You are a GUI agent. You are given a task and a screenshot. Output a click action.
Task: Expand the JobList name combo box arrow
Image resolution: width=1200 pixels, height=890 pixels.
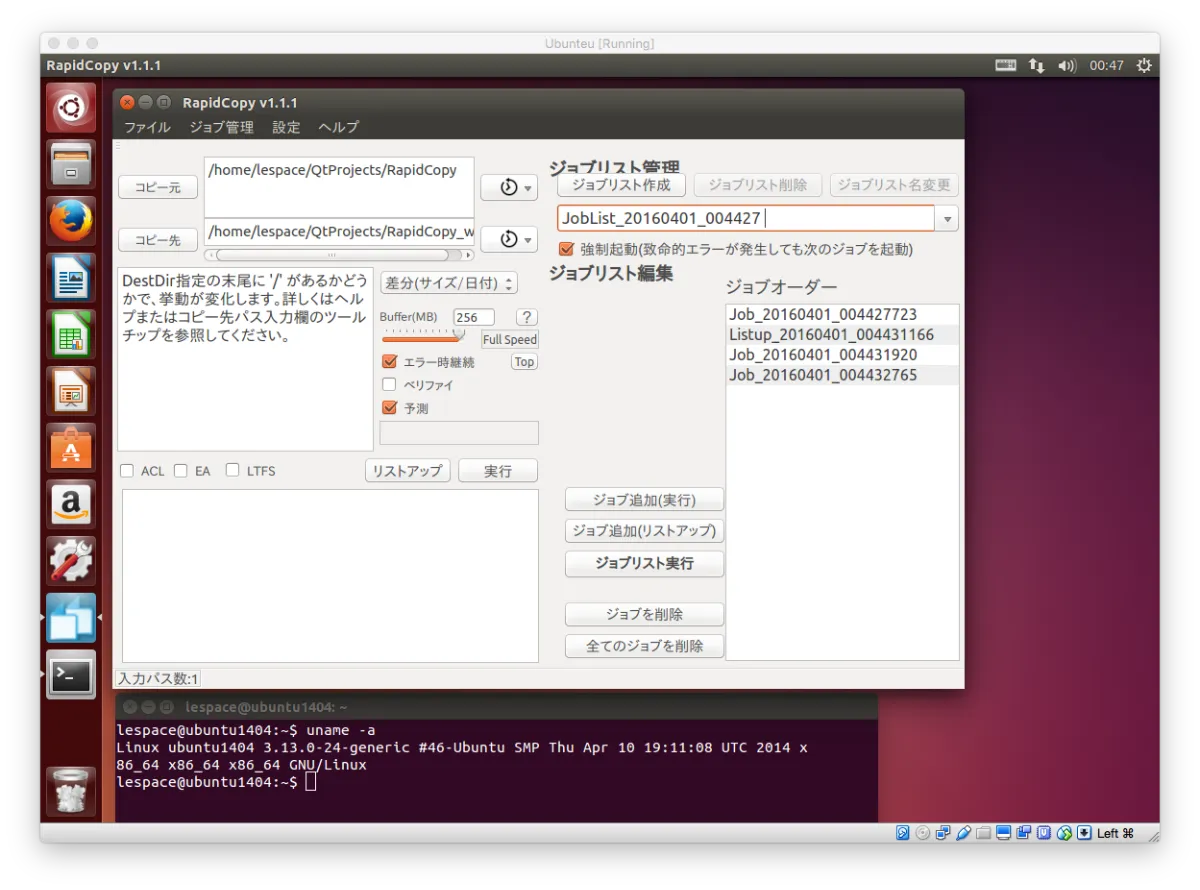click(947, 218)
